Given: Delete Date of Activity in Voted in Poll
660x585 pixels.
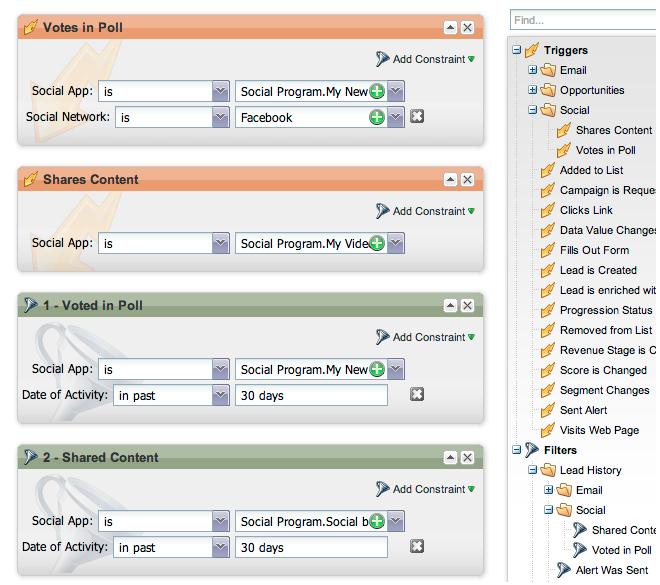Looking at the screenshot, I should point(417,395).
